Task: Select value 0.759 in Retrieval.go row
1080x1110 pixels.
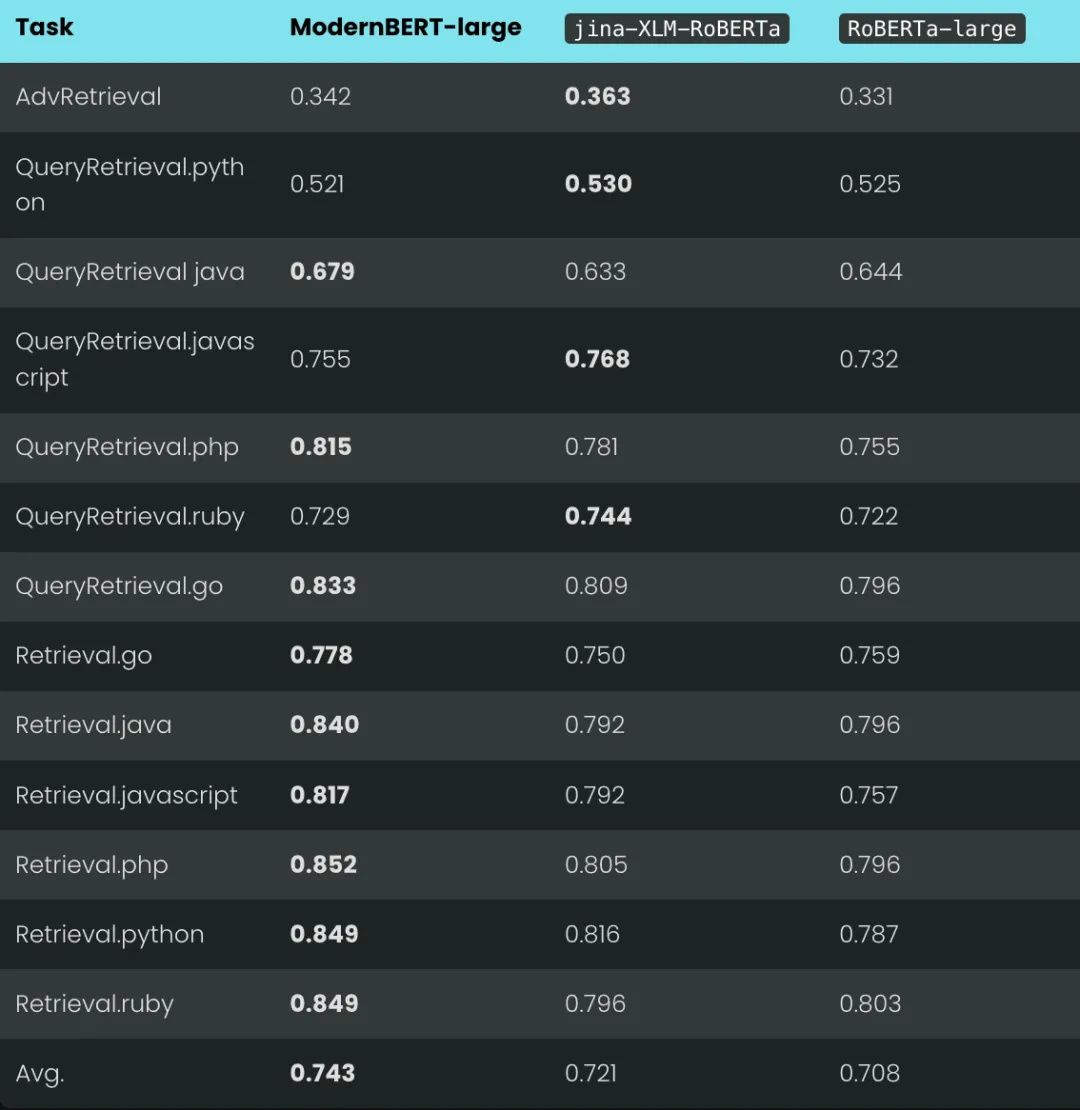Action: (869, 655)
